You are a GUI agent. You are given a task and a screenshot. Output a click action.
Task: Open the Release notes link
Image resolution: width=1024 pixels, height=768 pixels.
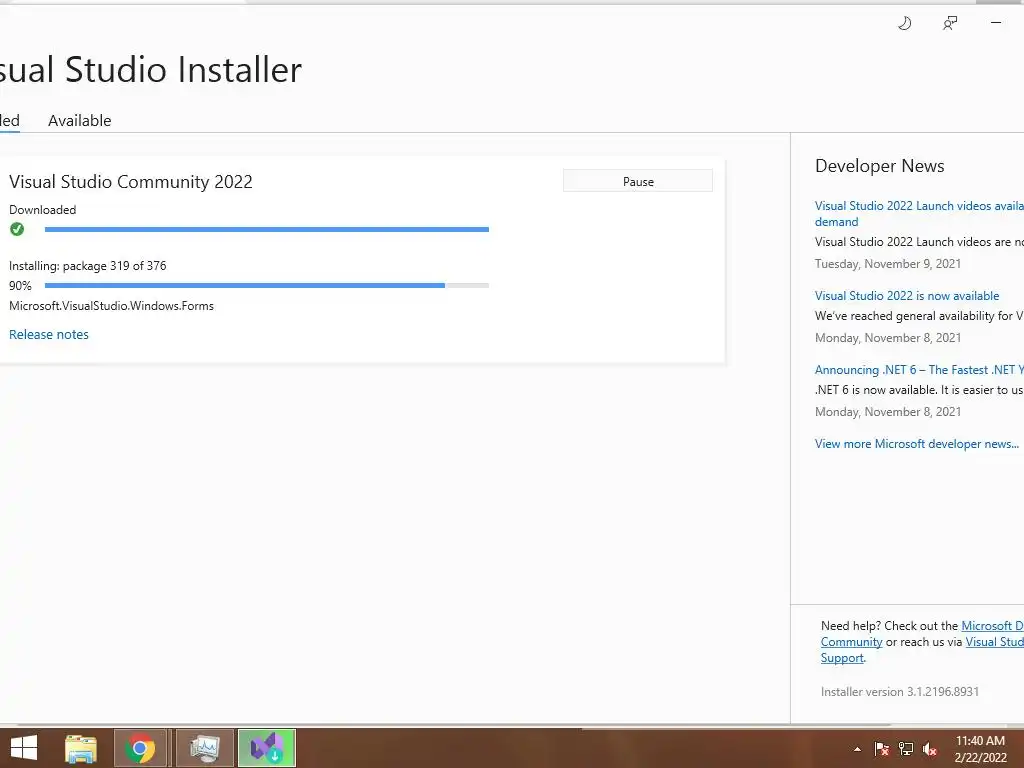coord(49,334)
